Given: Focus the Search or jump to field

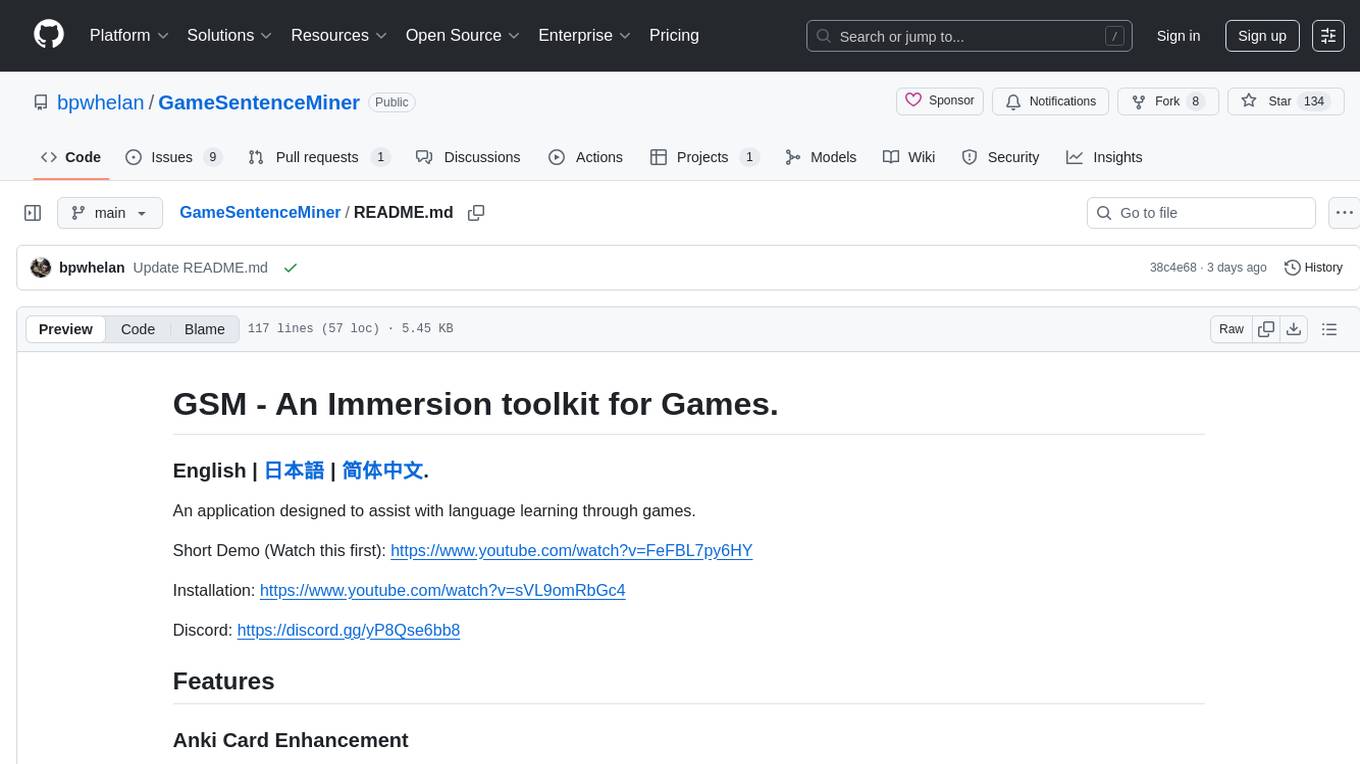Looking at the screenshot, I should point(969,36).
